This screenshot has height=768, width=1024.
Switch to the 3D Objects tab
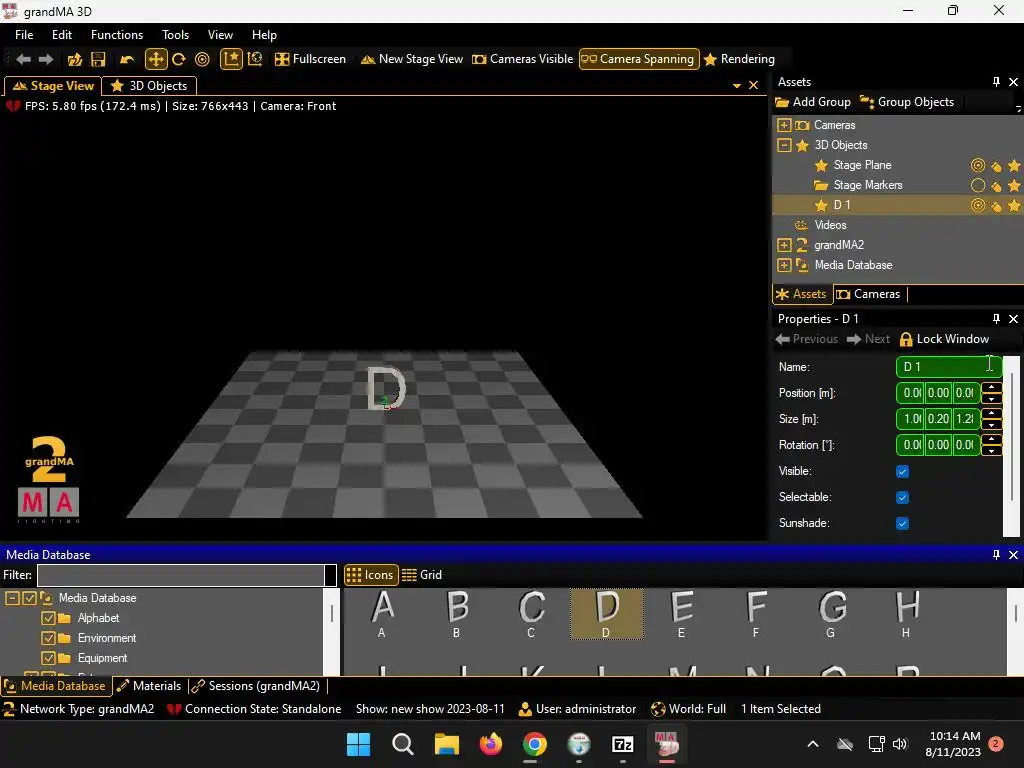pos(150,86)
